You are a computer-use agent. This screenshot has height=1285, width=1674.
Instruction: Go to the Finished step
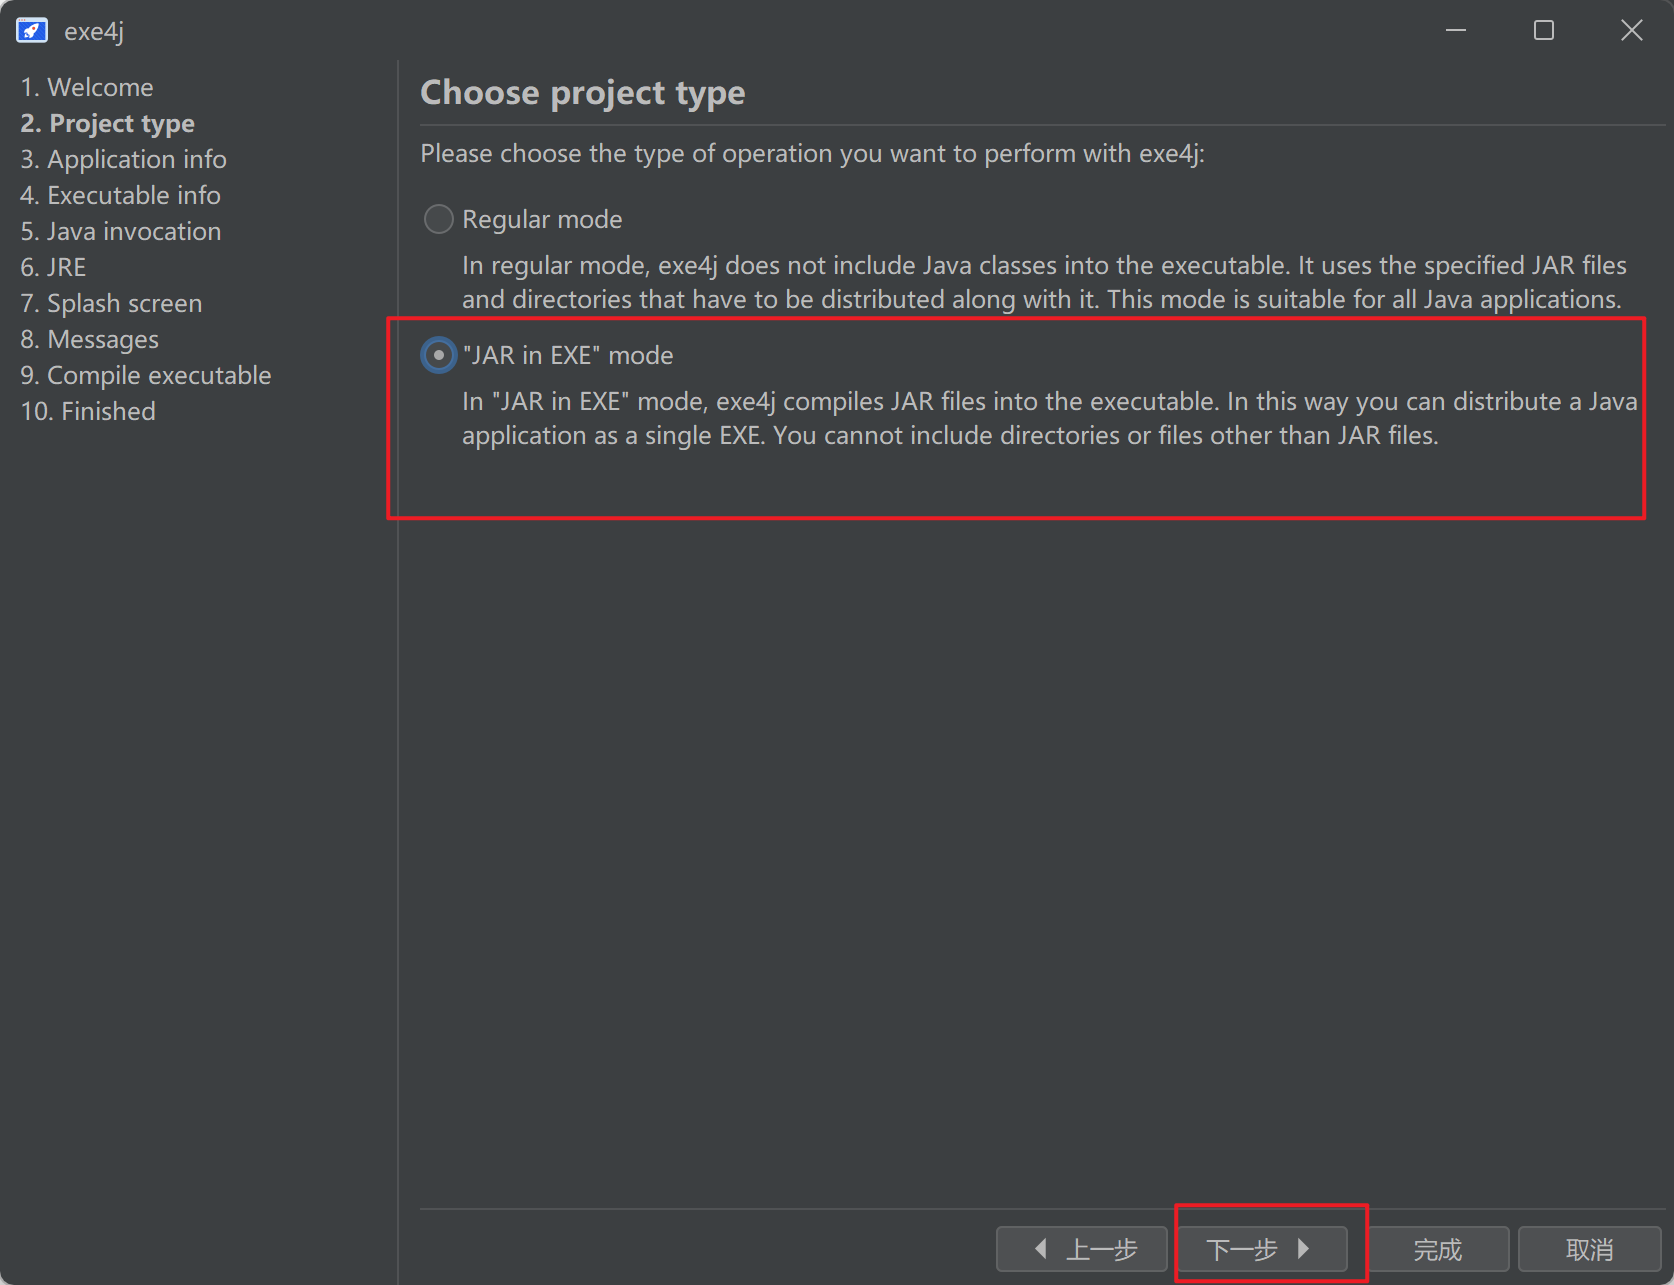point(88,411)
